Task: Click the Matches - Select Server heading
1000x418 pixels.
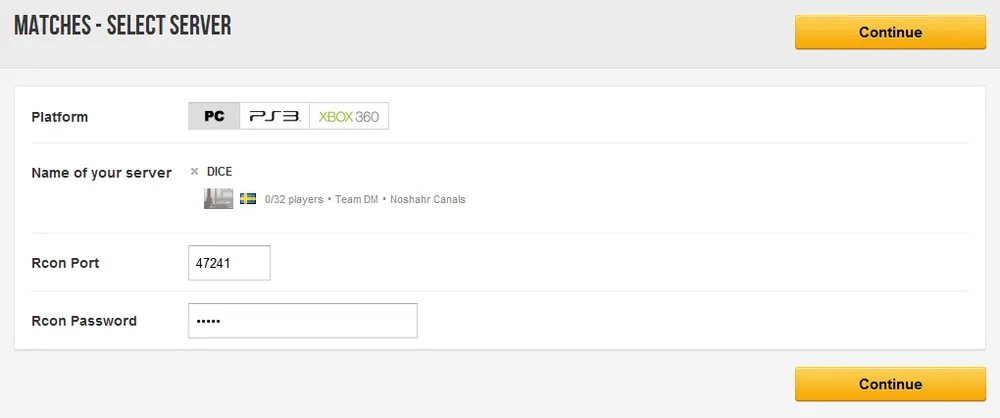Action: point(122,26)
